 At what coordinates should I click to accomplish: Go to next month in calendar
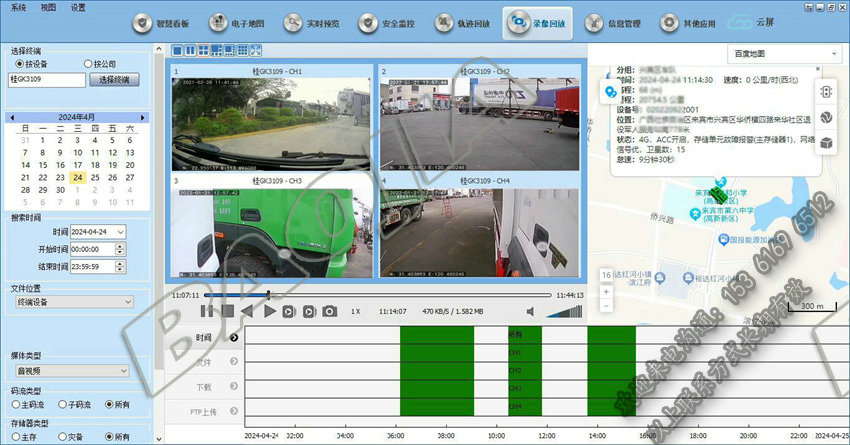click(x=144, y=116)
